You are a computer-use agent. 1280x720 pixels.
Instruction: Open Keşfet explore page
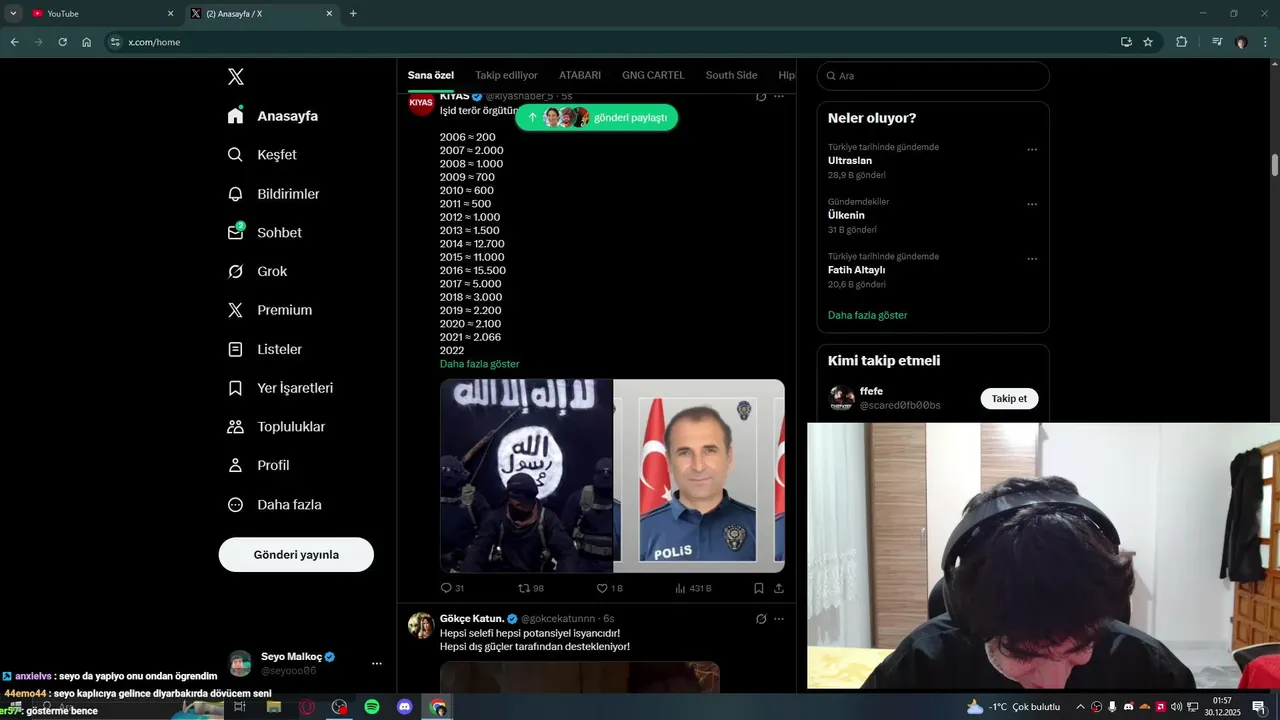click(x=262, y=155)
